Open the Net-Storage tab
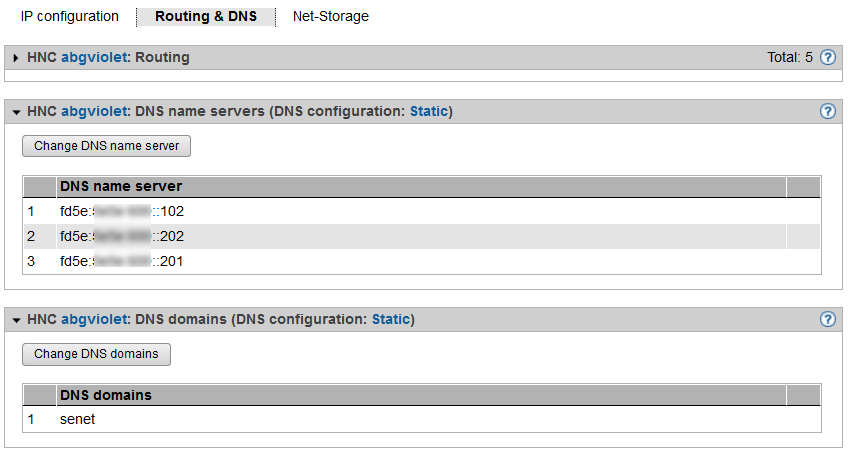 point(330,17)
